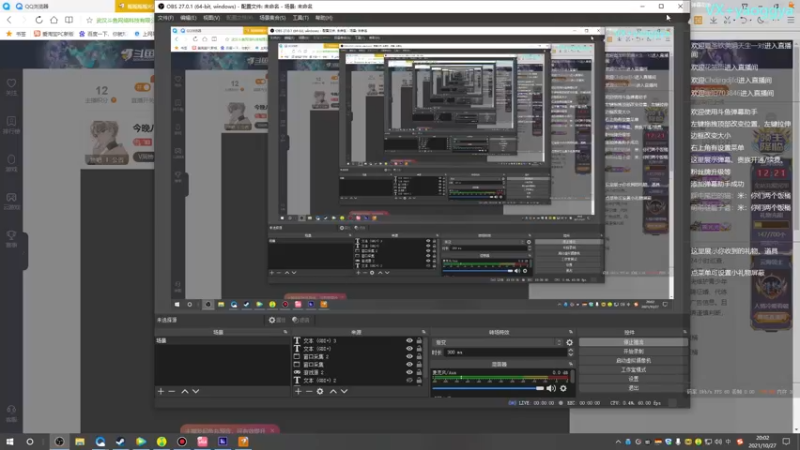Toggle the lock on 窗口采集 2 source
This screenshot has height=450, width=800.
(x=419, y=357)
